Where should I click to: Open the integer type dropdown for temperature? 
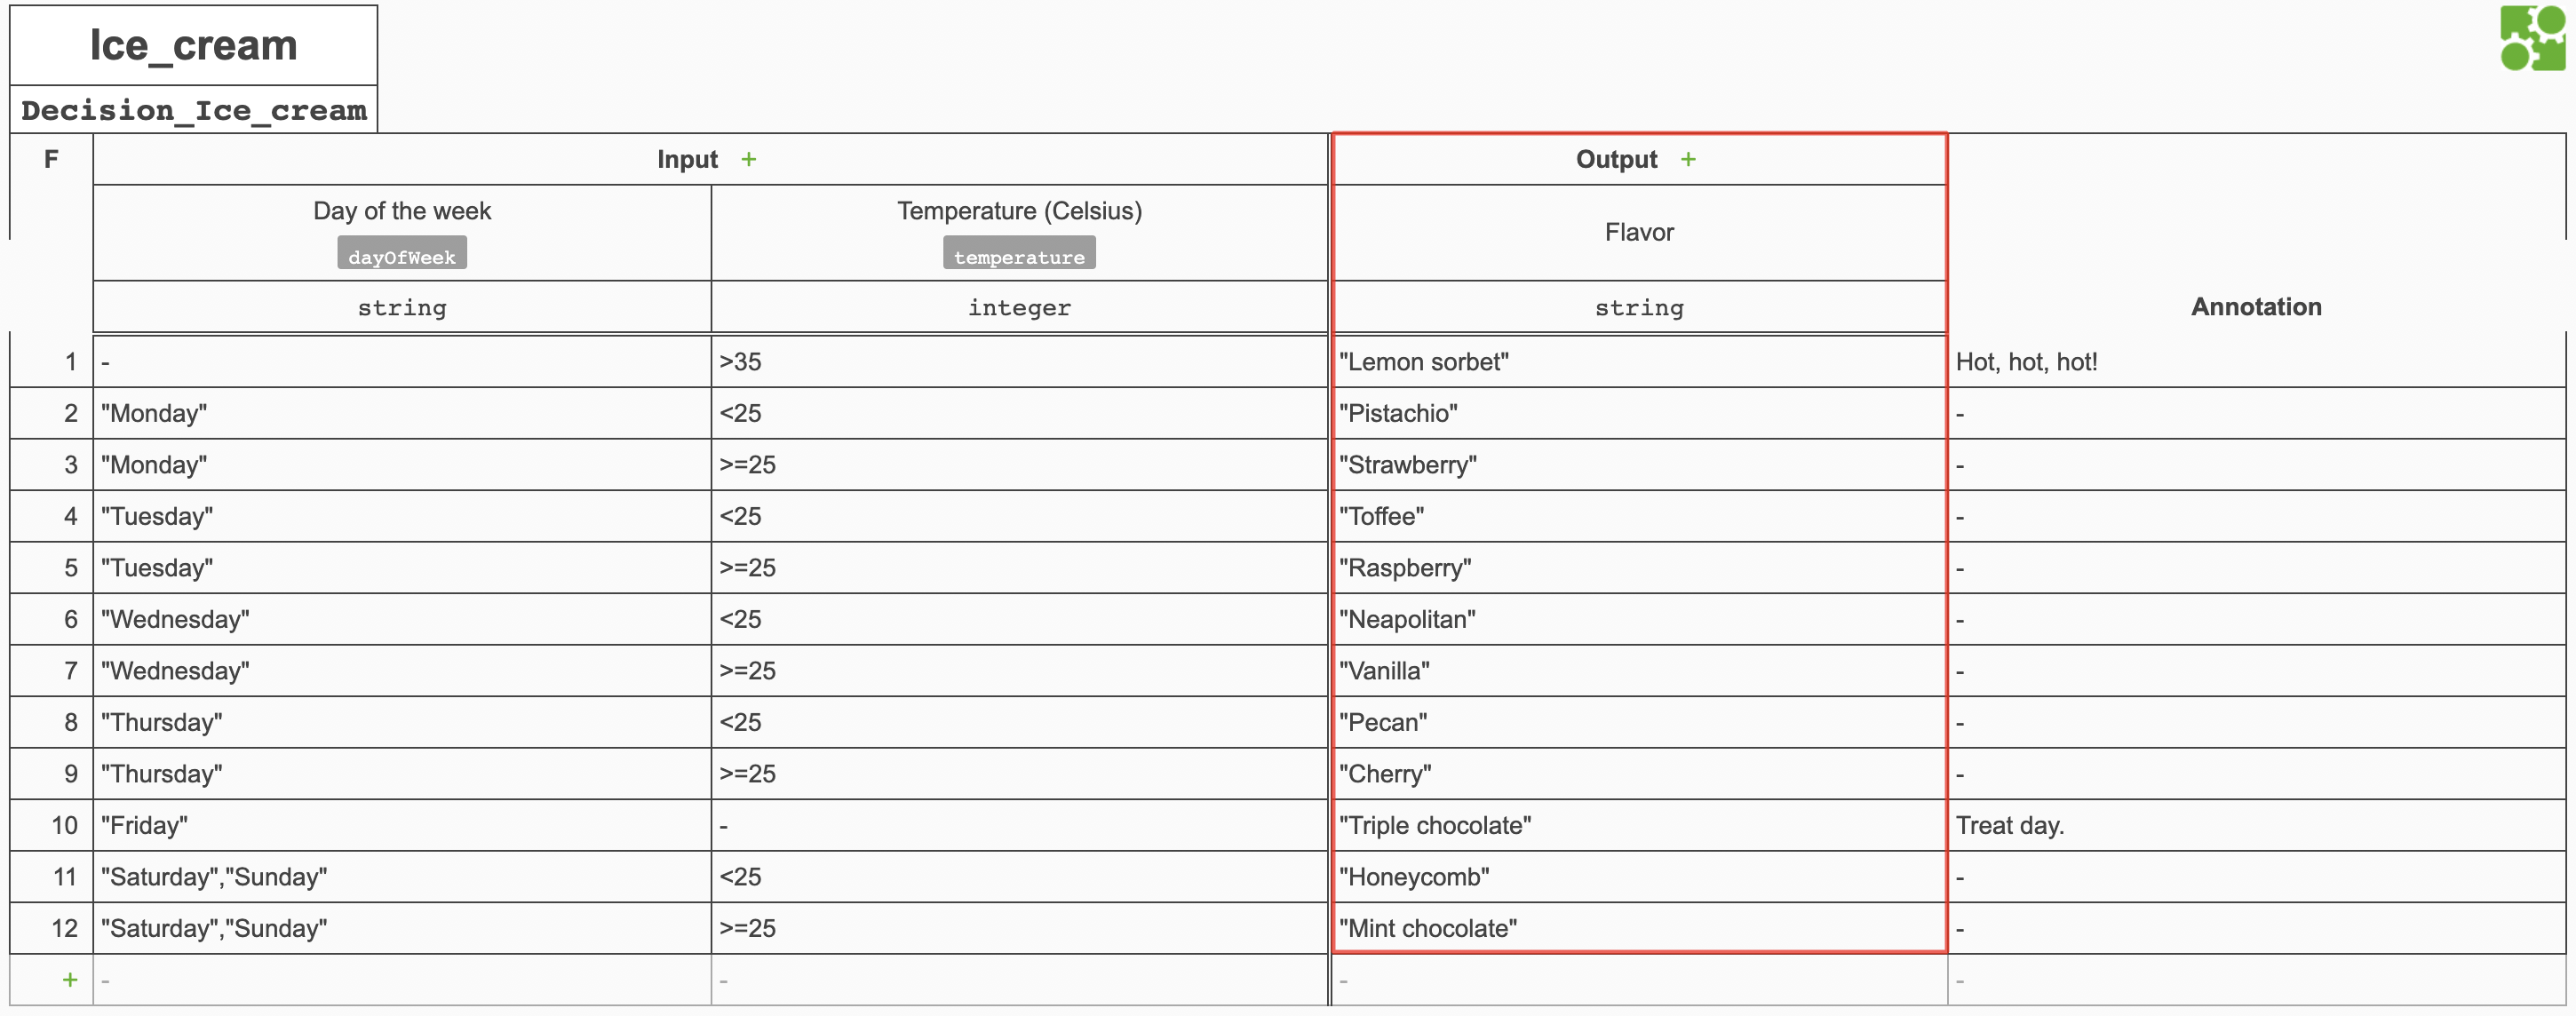point(1018,307)
